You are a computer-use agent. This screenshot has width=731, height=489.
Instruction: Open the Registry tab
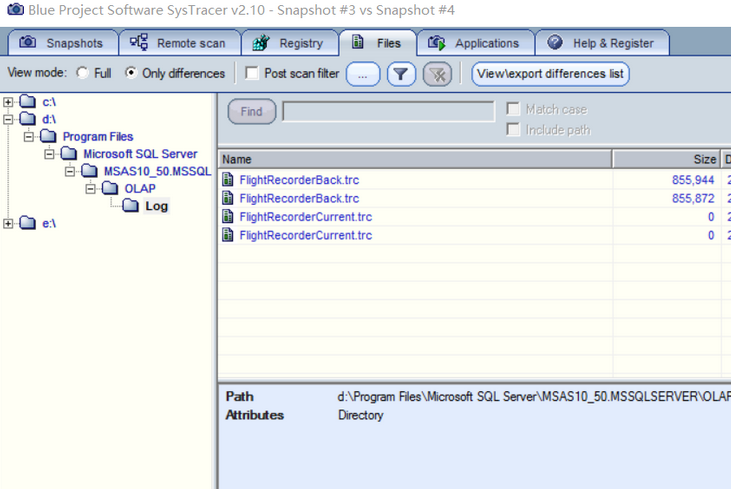[290, 43]
